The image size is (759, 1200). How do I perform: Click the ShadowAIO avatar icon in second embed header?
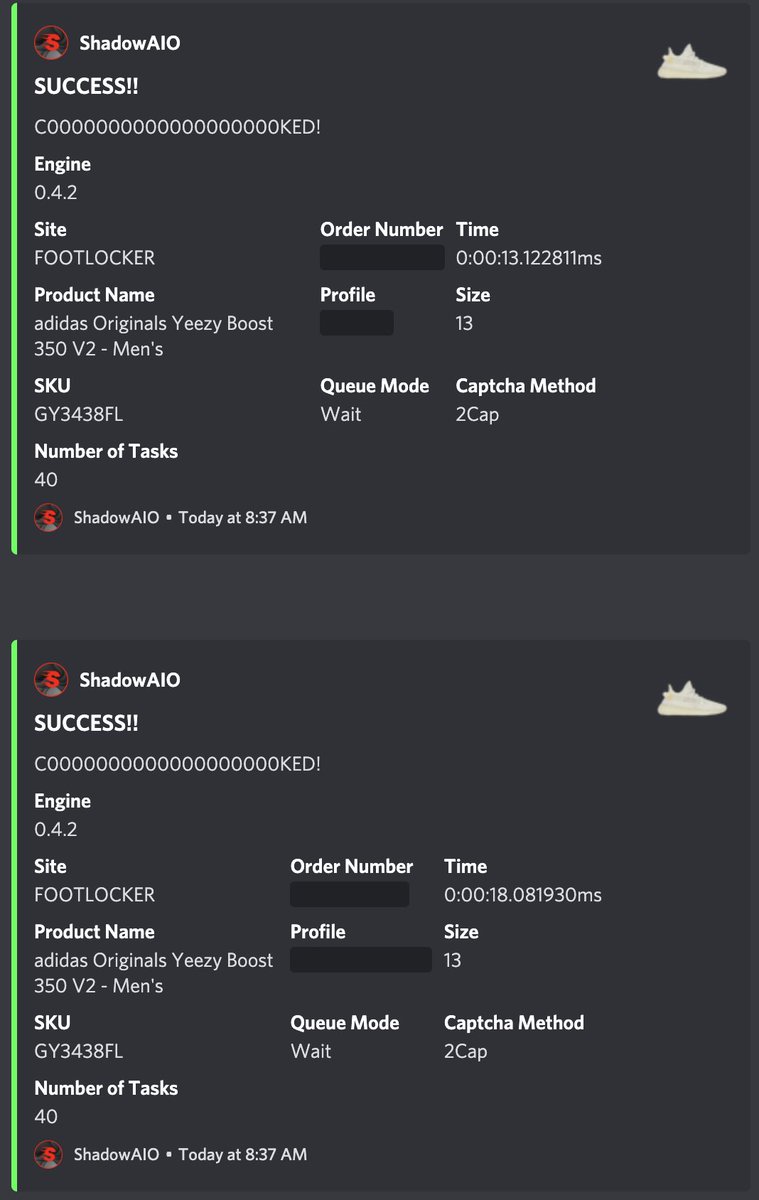point(51,680)
